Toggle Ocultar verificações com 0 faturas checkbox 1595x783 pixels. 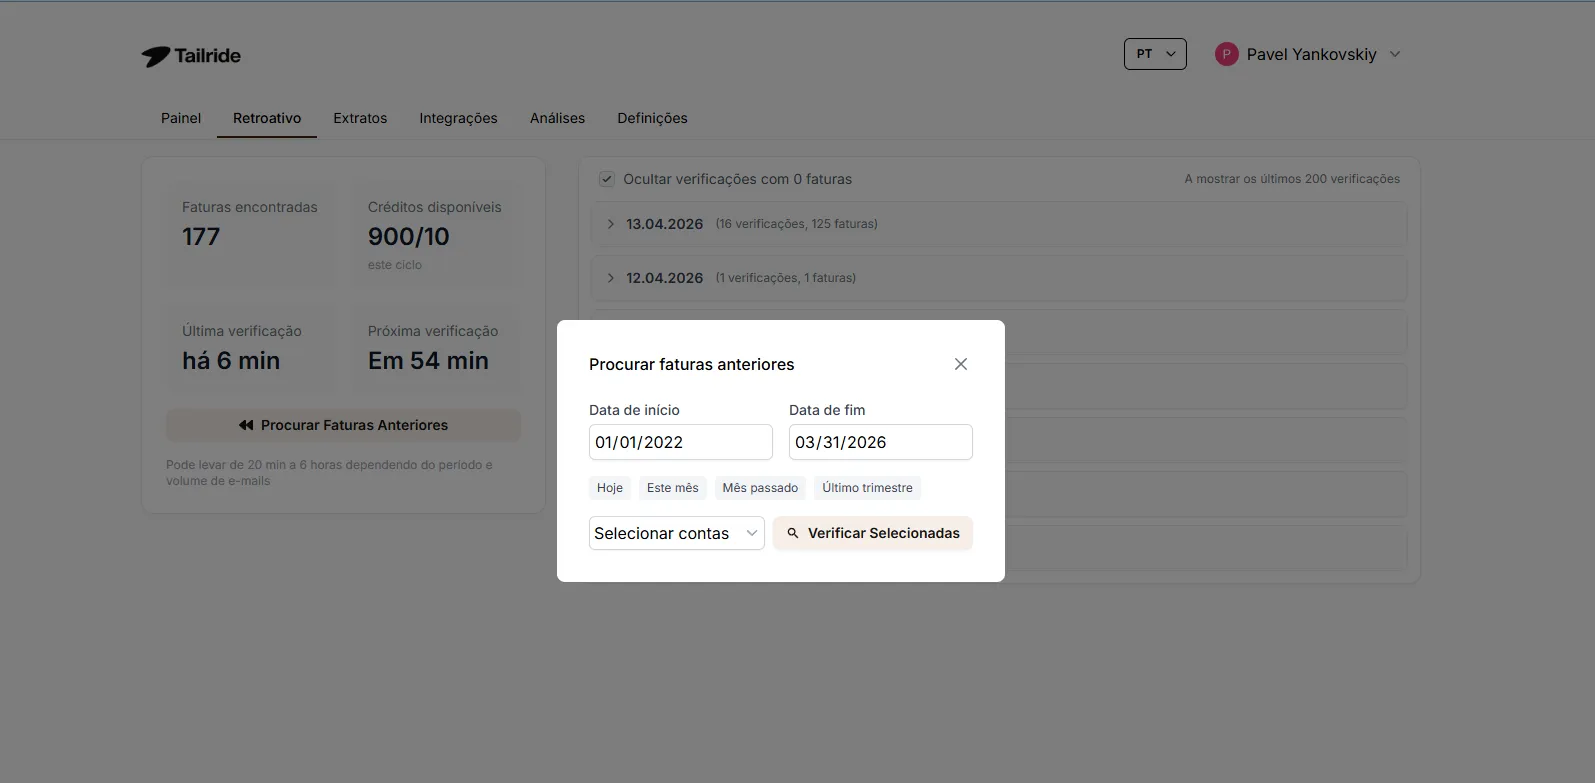(606, 179)
